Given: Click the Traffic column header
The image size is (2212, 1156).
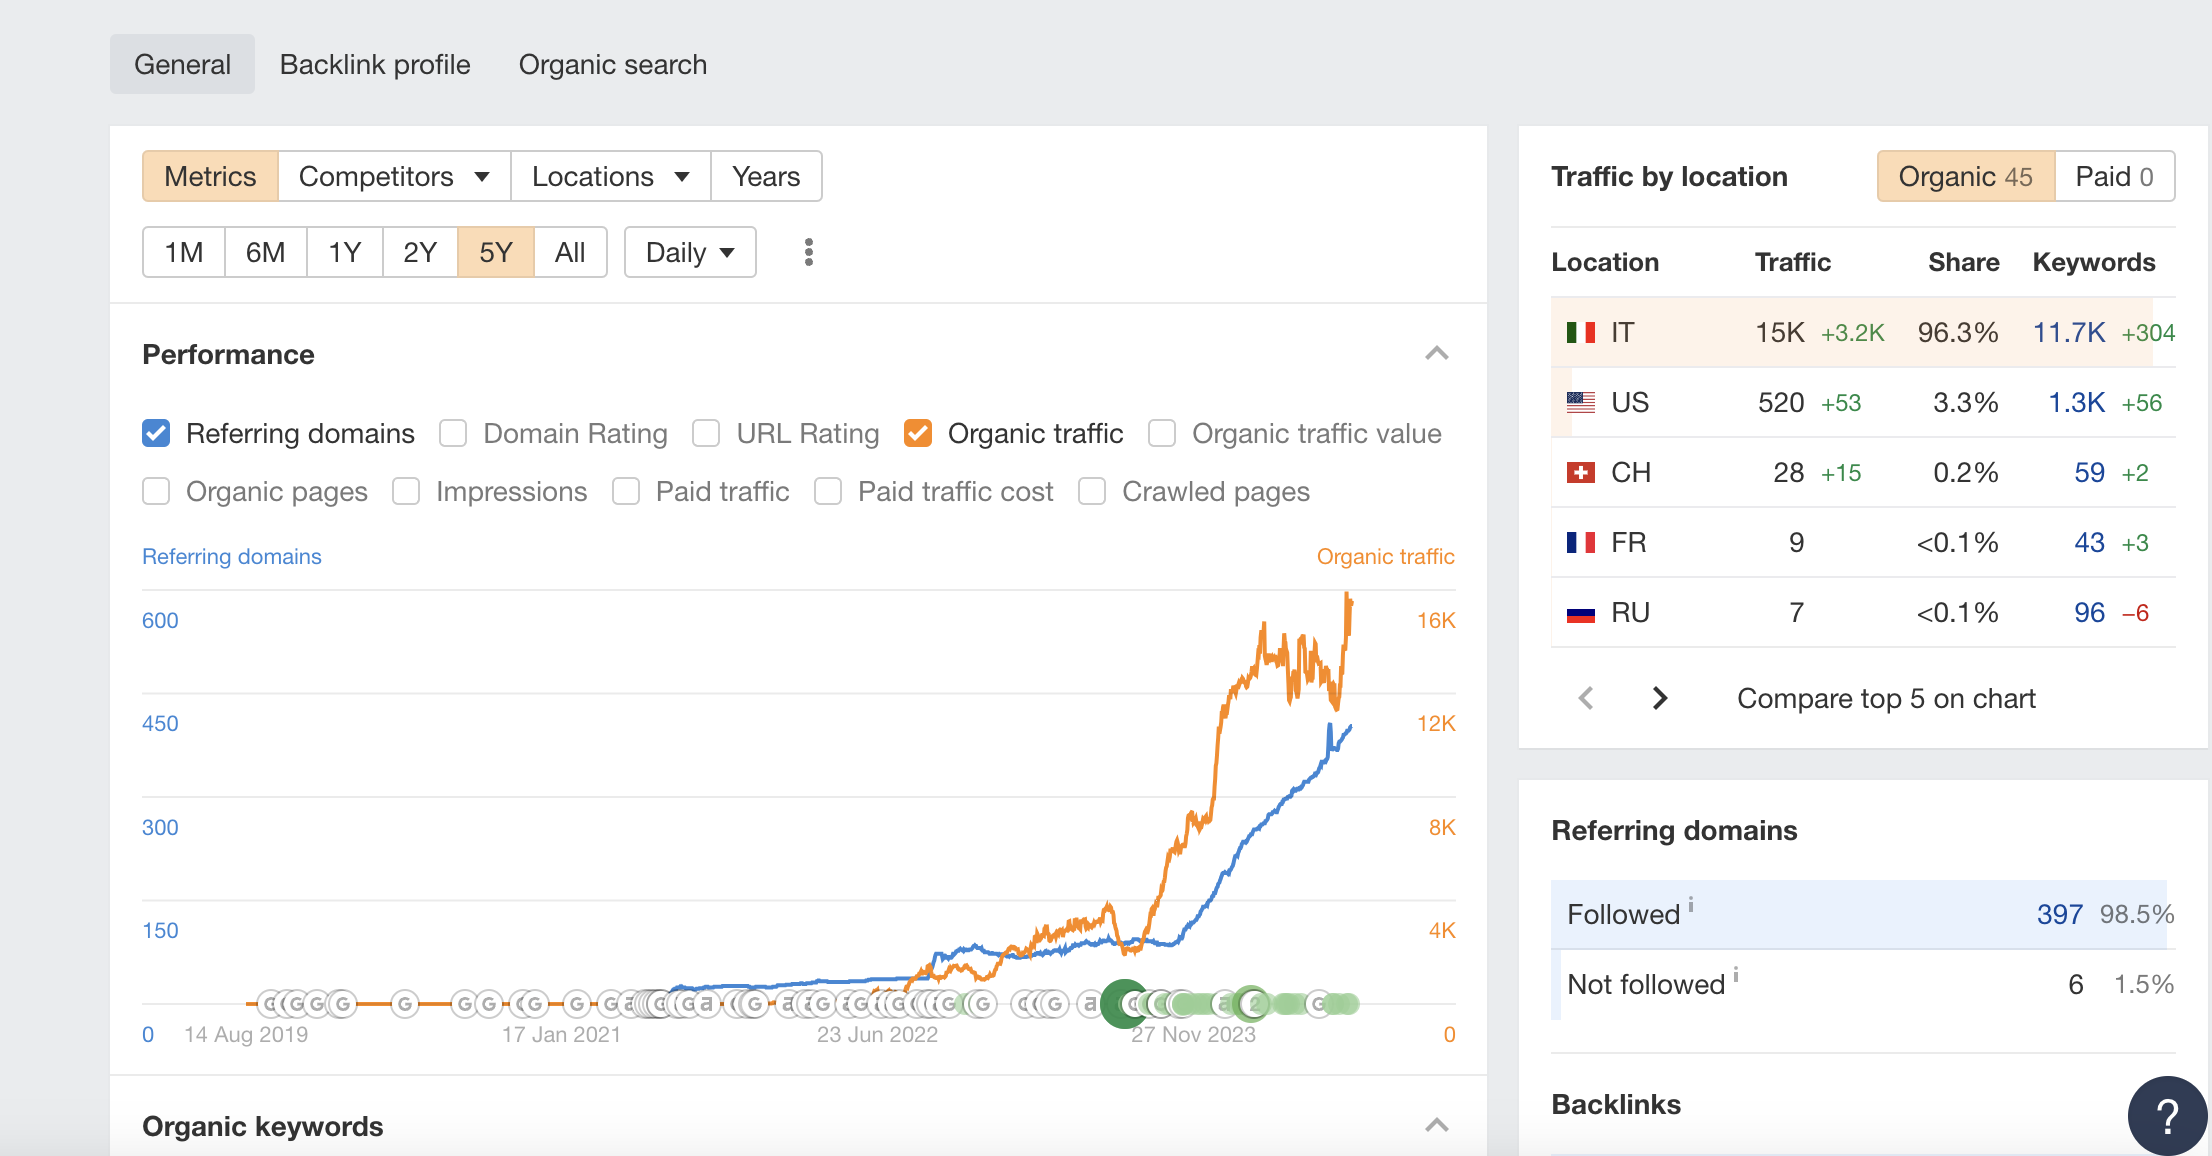Looking at the screenshot, I should click(x=1793, y=262).
